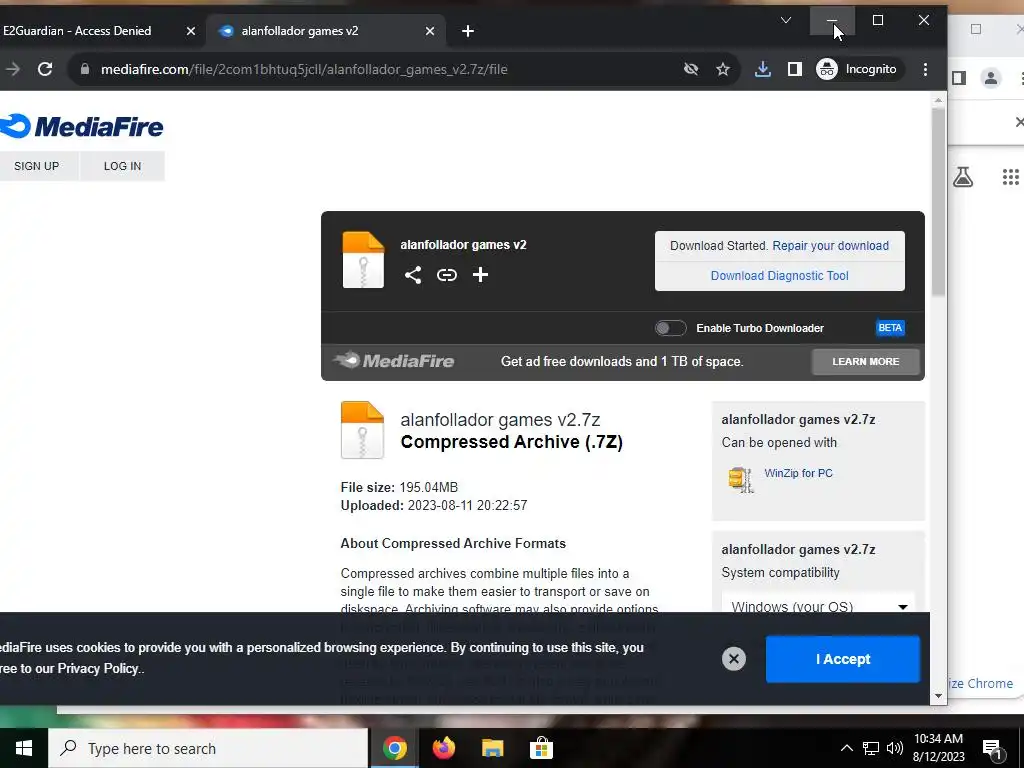Open the Chrome three-dot menu
This screenshot has height=768, width=1024.
coord(925,69)
